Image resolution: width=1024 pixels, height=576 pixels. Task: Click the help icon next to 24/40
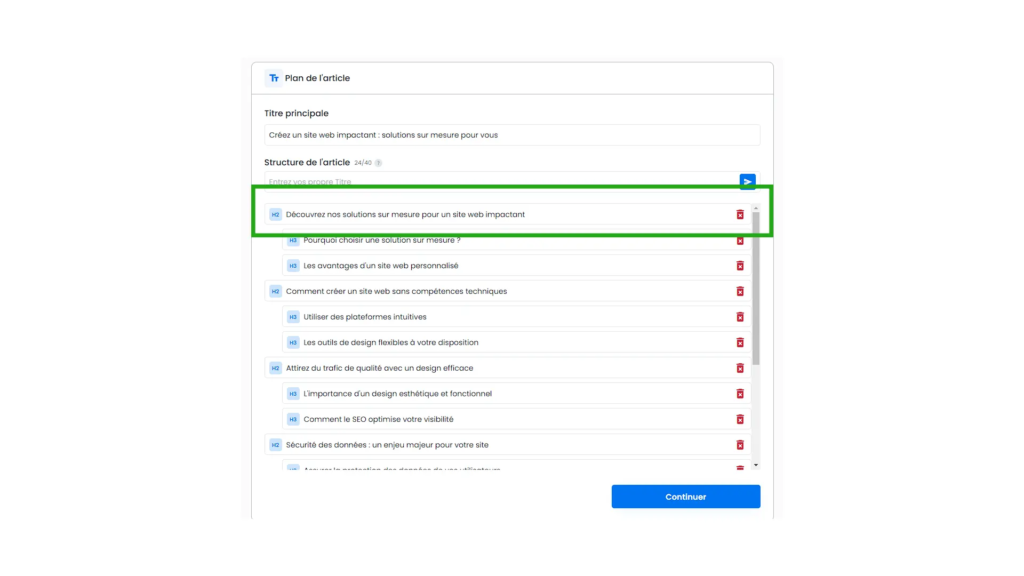pos(378,163)
